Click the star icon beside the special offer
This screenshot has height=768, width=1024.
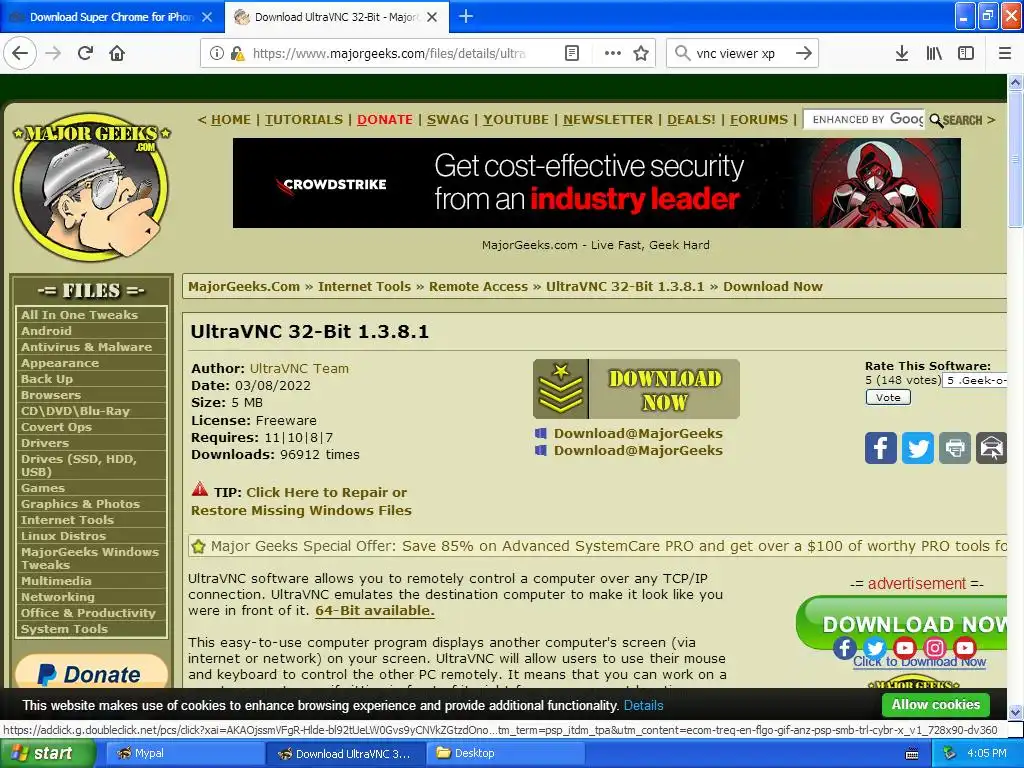pyautogui.click(x=199, y=546)
